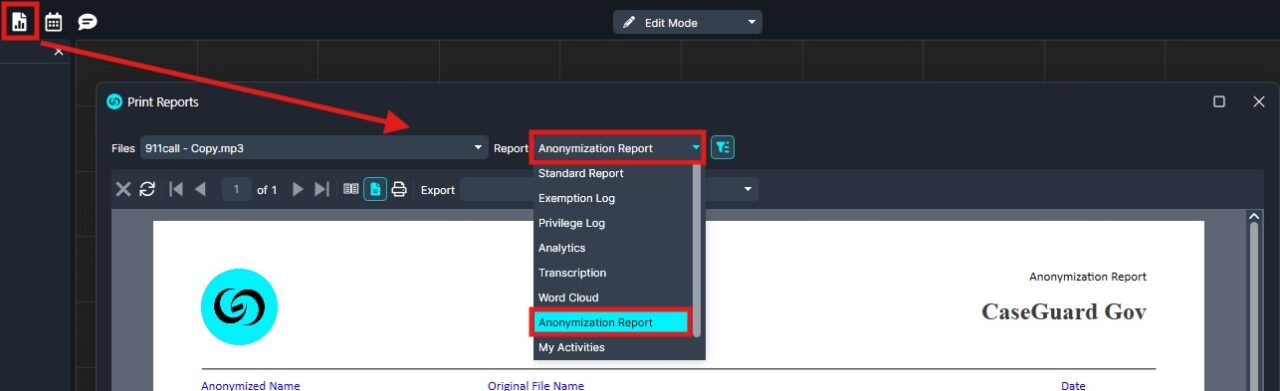Go to the previous report page
The image size is (1280, 391).
click(200, 189)
